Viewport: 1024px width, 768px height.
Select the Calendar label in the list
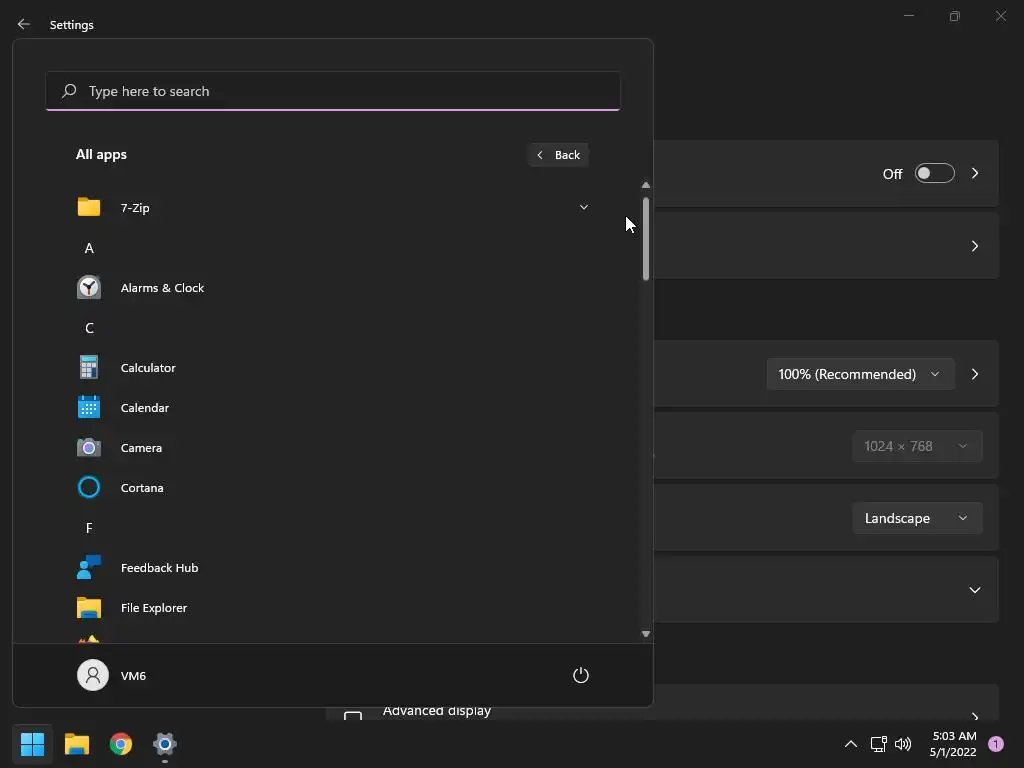pos(144,408)
